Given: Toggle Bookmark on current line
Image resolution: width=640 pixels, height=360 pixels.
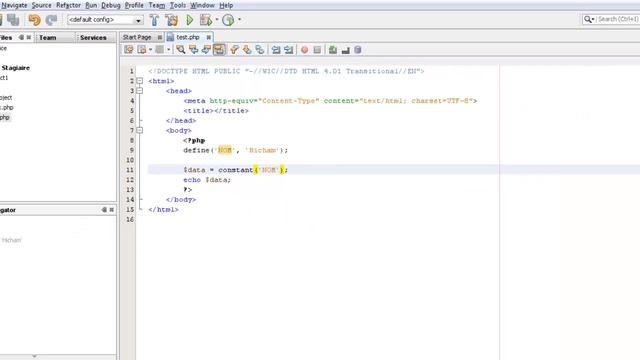Looking at the screenshot, I should point(260,50).
